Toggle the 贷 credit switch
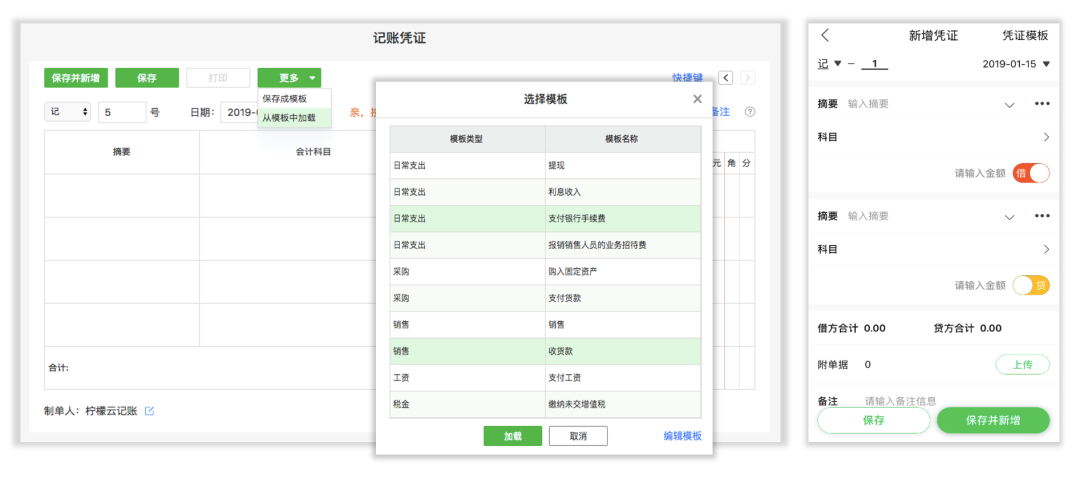1080x478 pixels. [1031, 285]
